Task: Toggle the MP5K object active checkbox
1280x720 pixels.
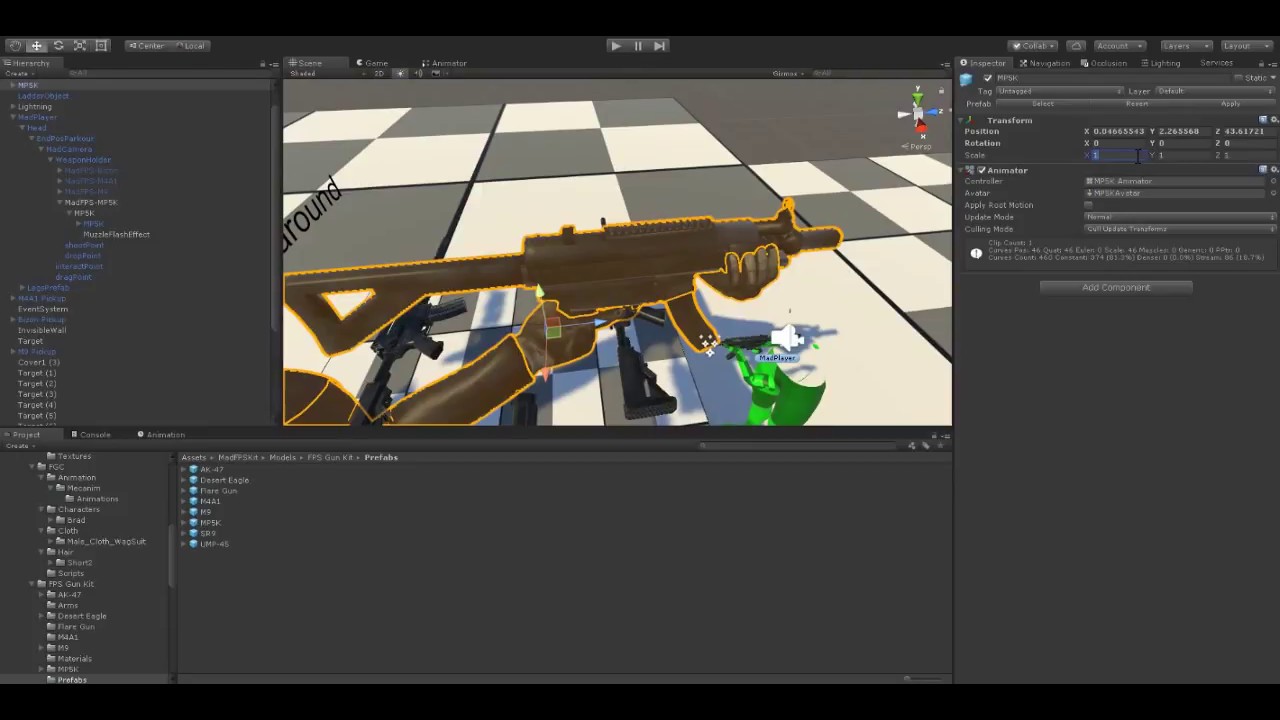Action: pos(988,78)
